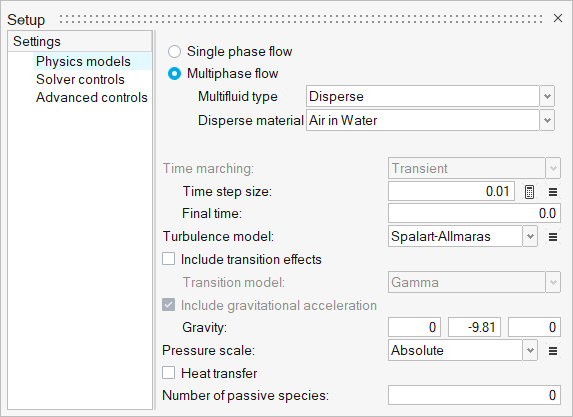Open Solver controls settings

click(x=80, y=79)
